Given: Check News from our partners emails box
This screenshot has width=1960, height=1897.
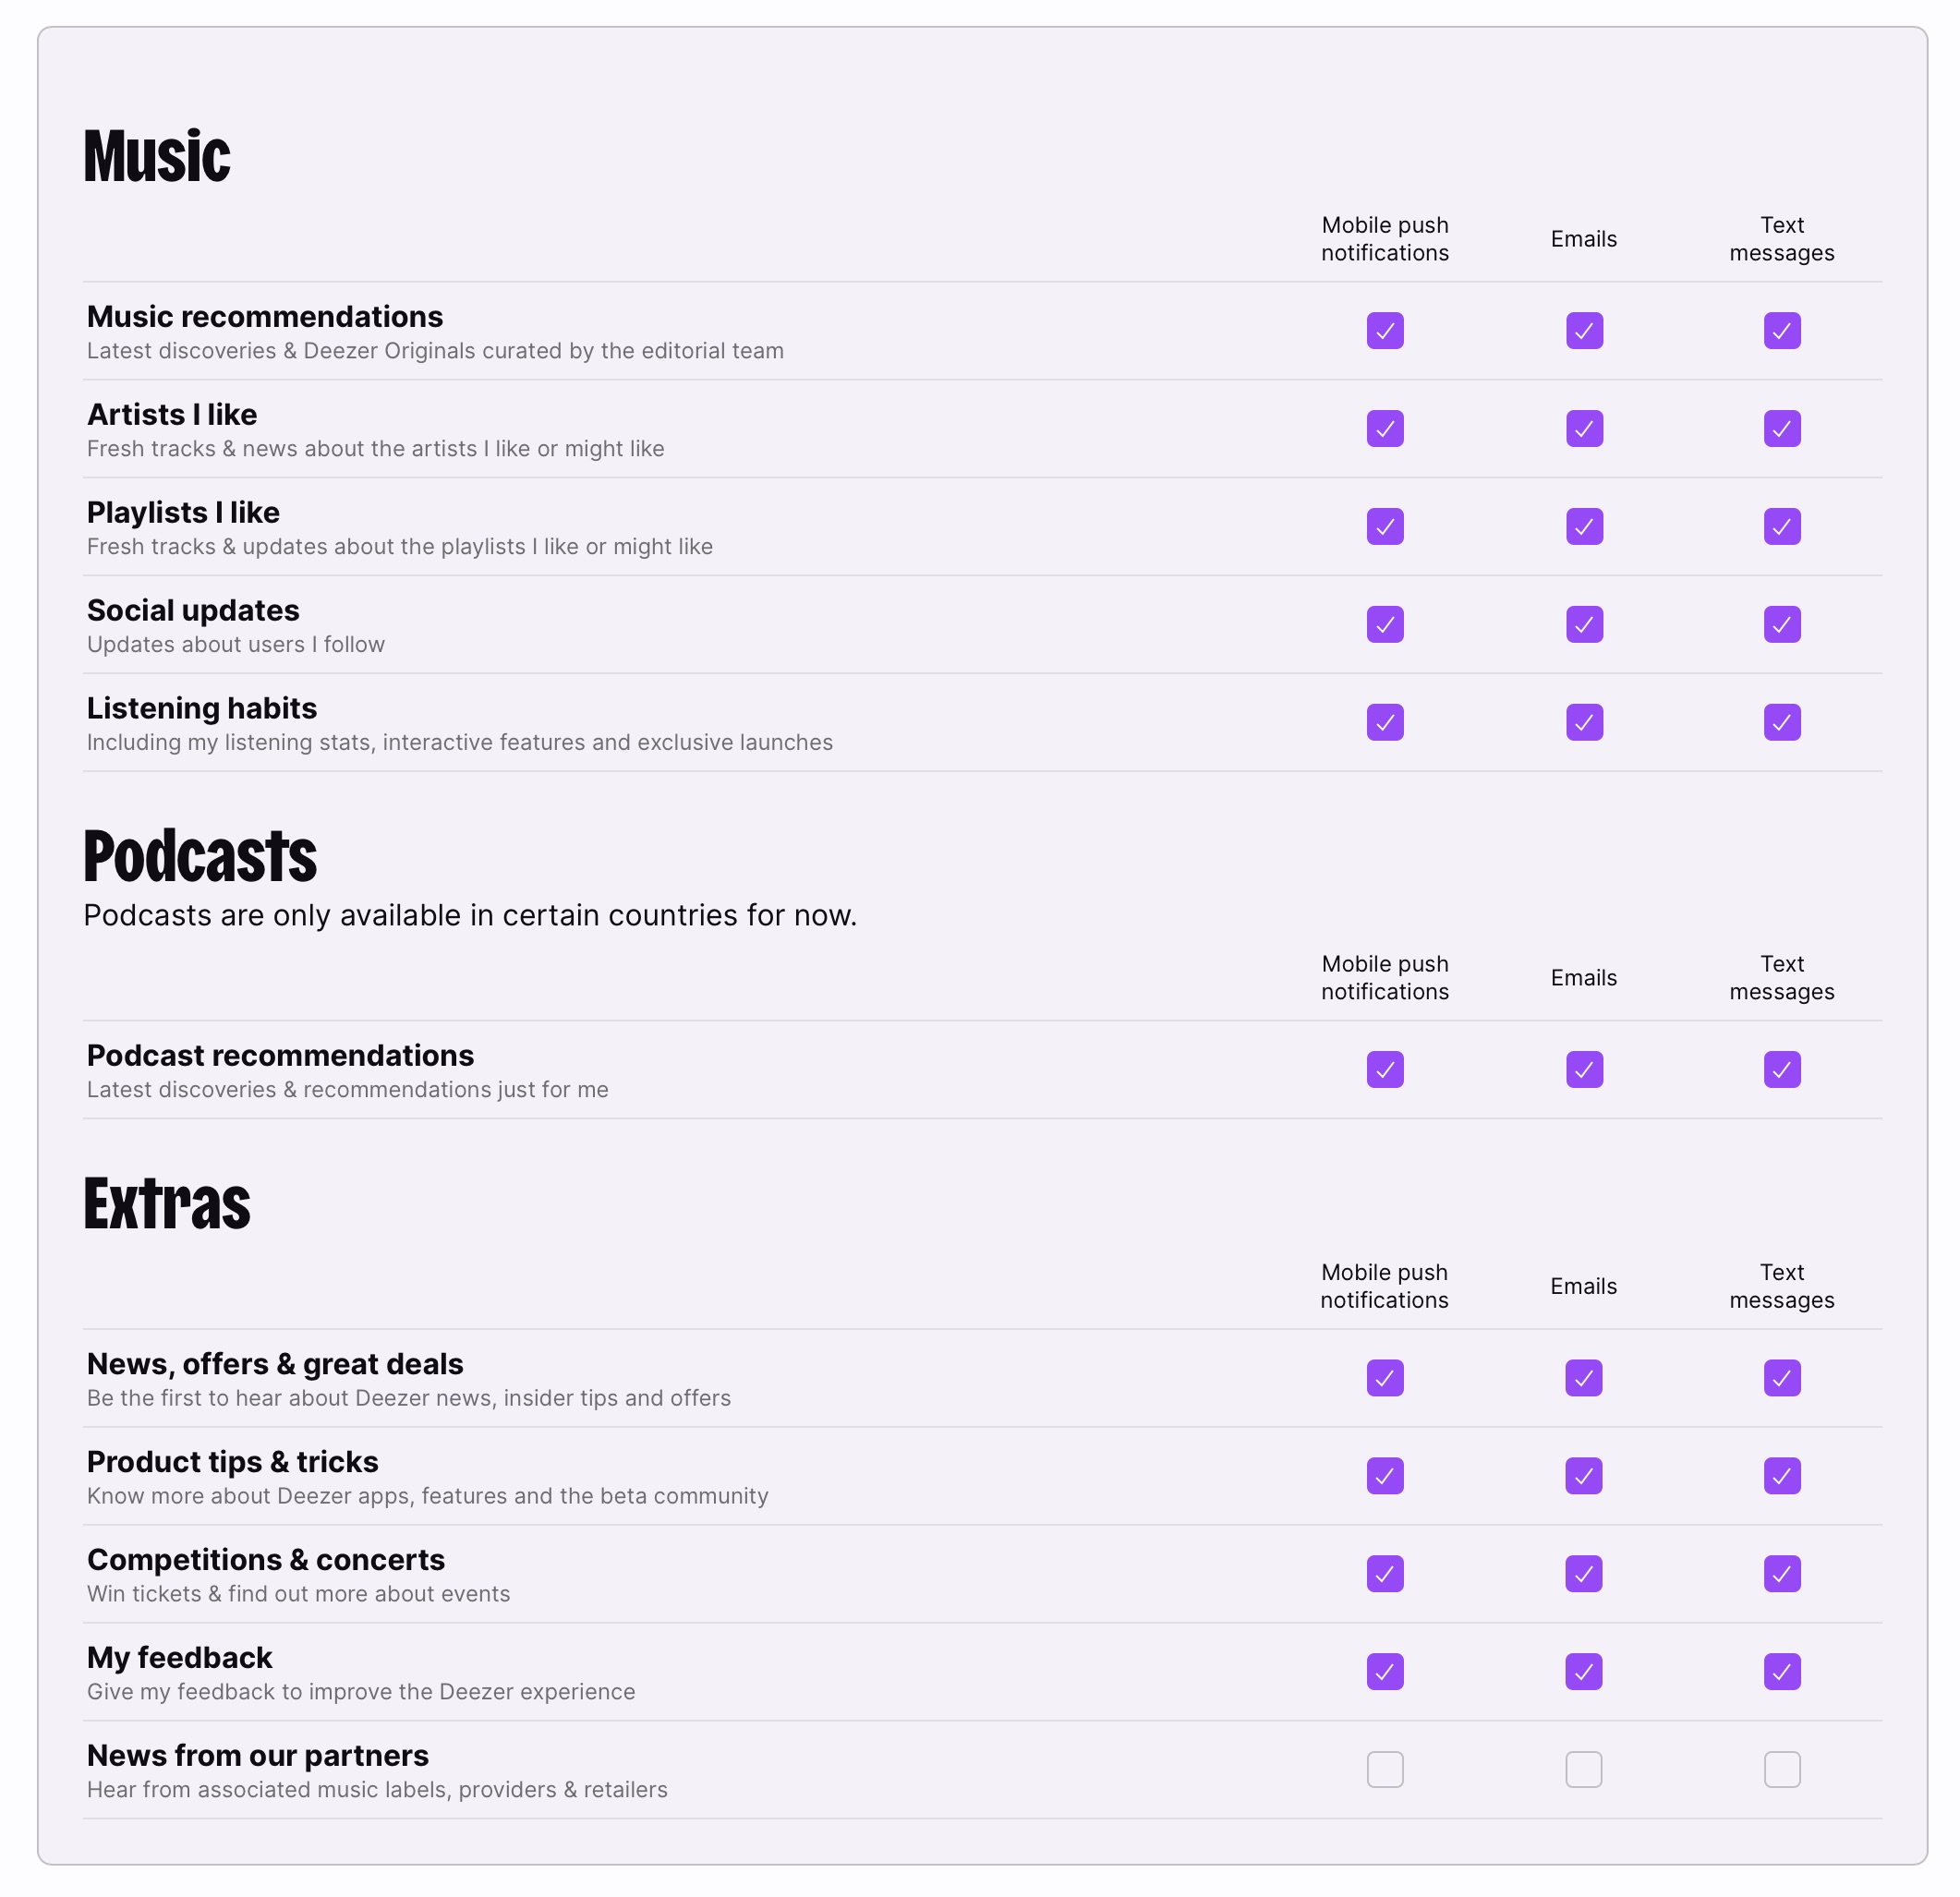Looking at the screenshot, I should coord(1584,1770).
